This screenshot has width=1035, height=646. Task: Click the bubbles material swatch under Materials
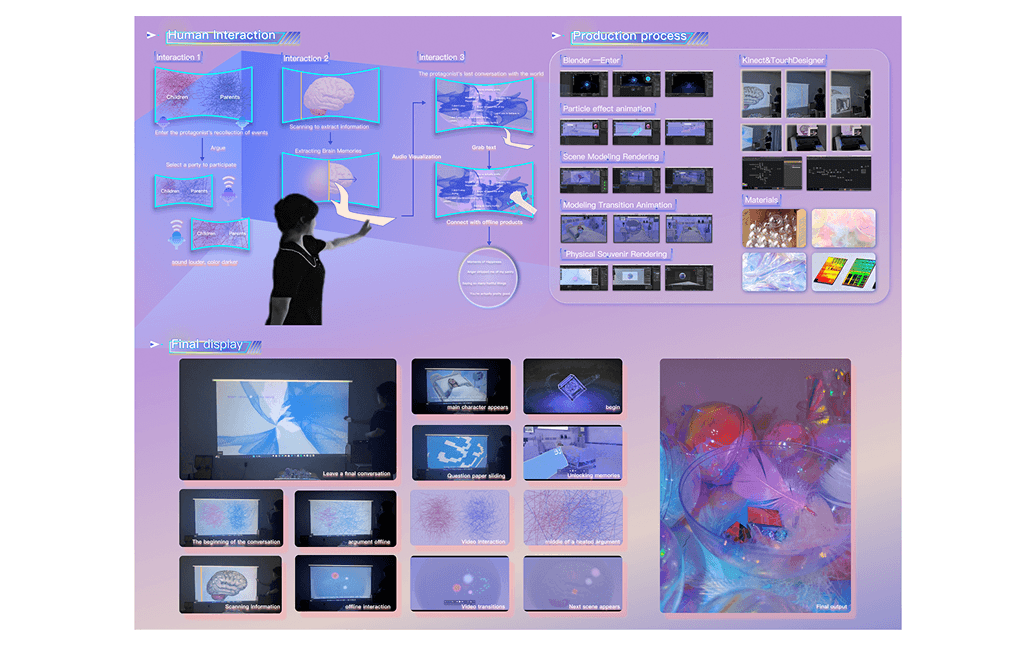click(x=774, y=228)
